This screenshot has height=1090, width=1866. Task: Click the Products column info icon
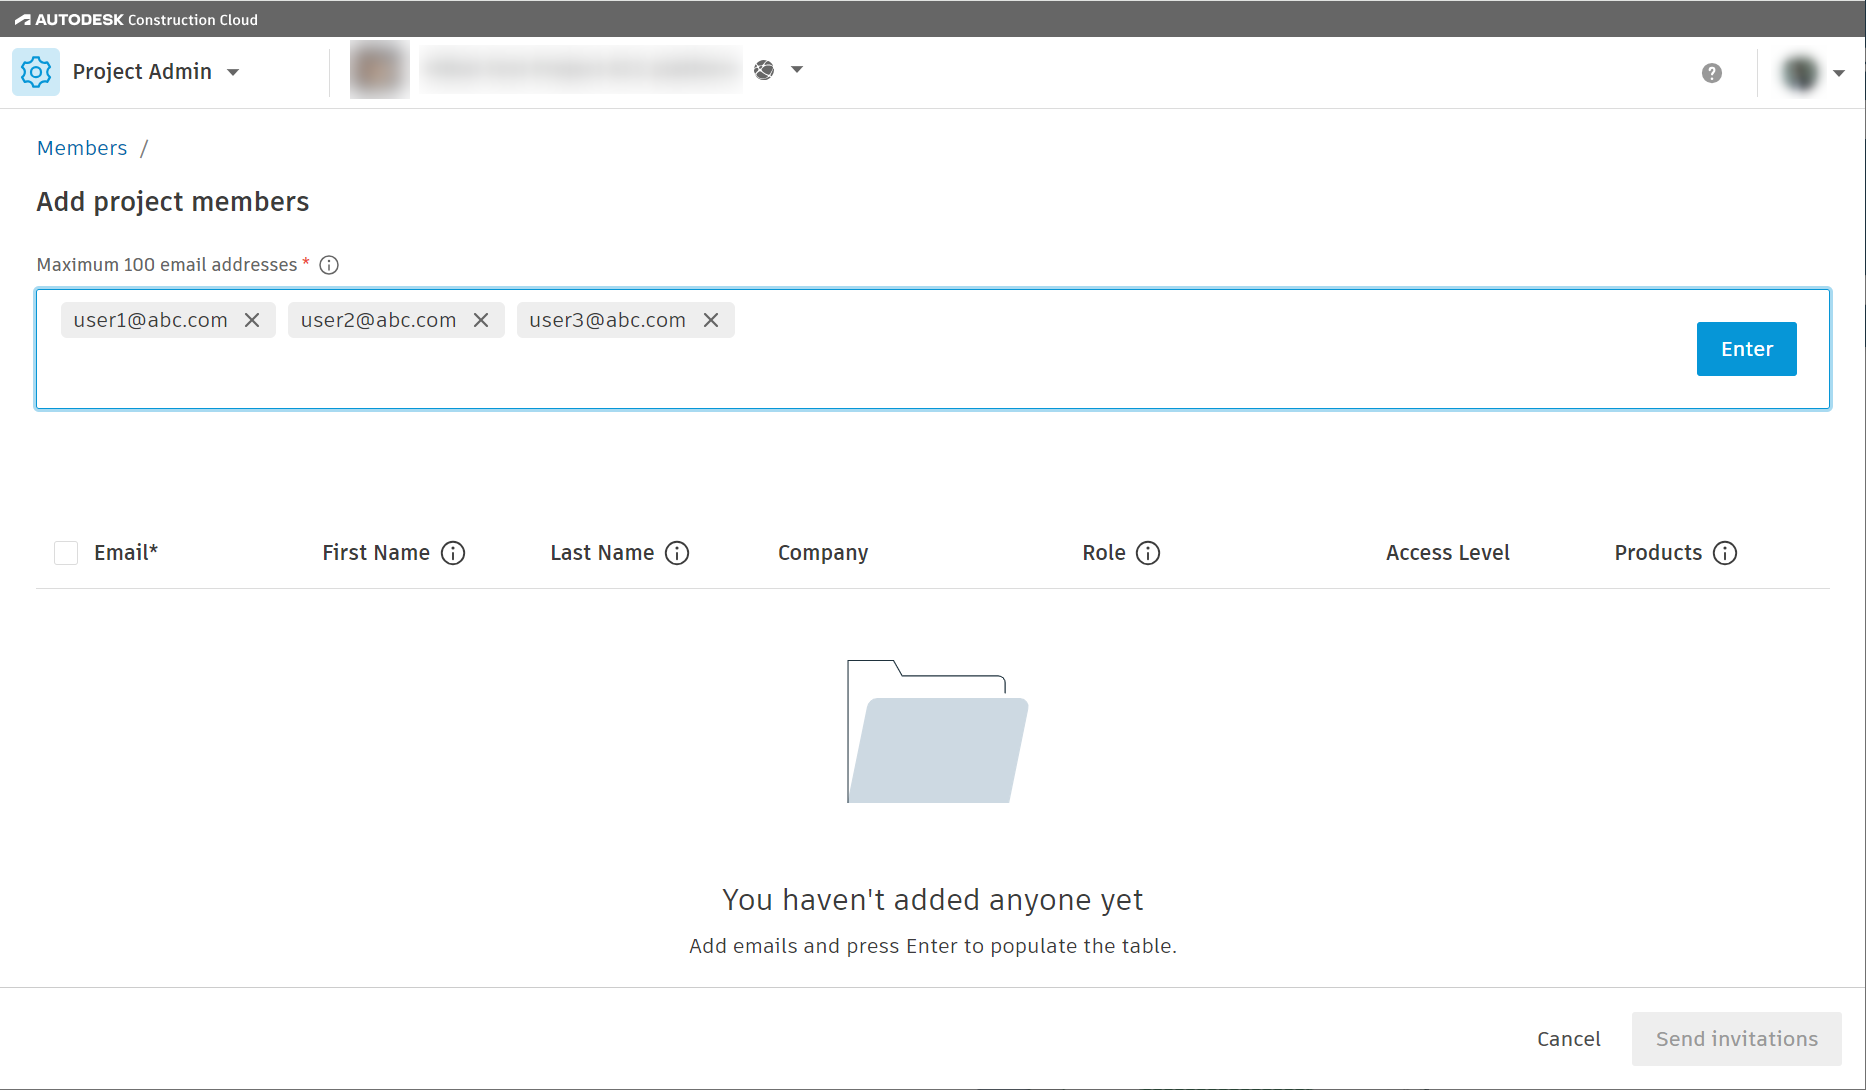[x=1726, y=552]
